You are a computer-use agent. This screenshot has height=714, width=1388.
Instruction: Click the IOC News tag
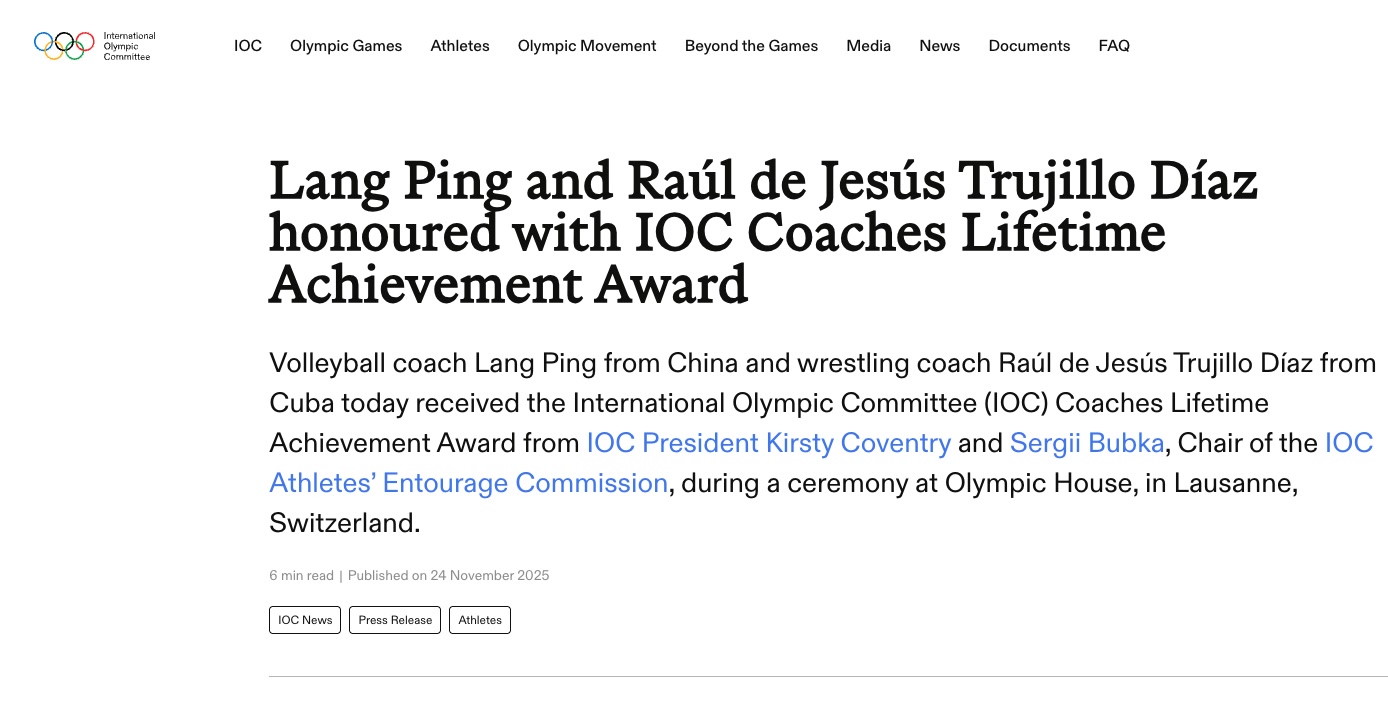305,620
